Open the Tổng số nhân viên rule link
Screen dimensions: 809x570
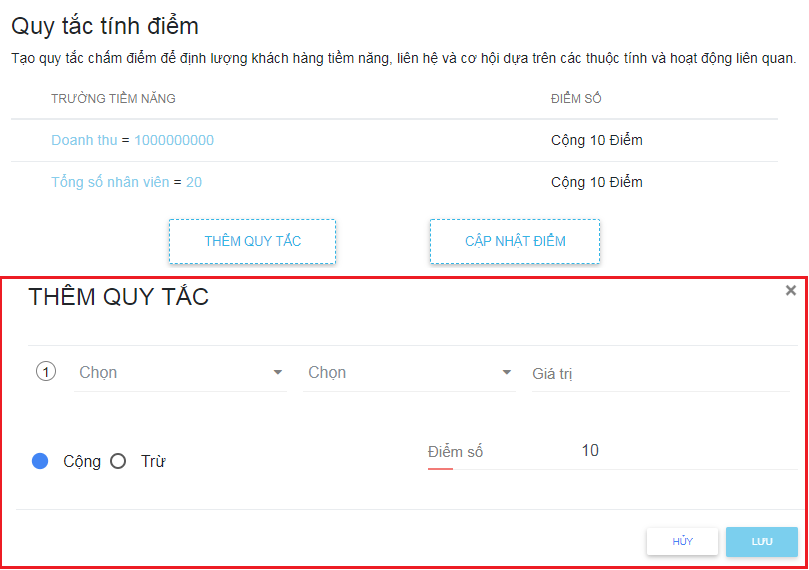click(110, 182)
